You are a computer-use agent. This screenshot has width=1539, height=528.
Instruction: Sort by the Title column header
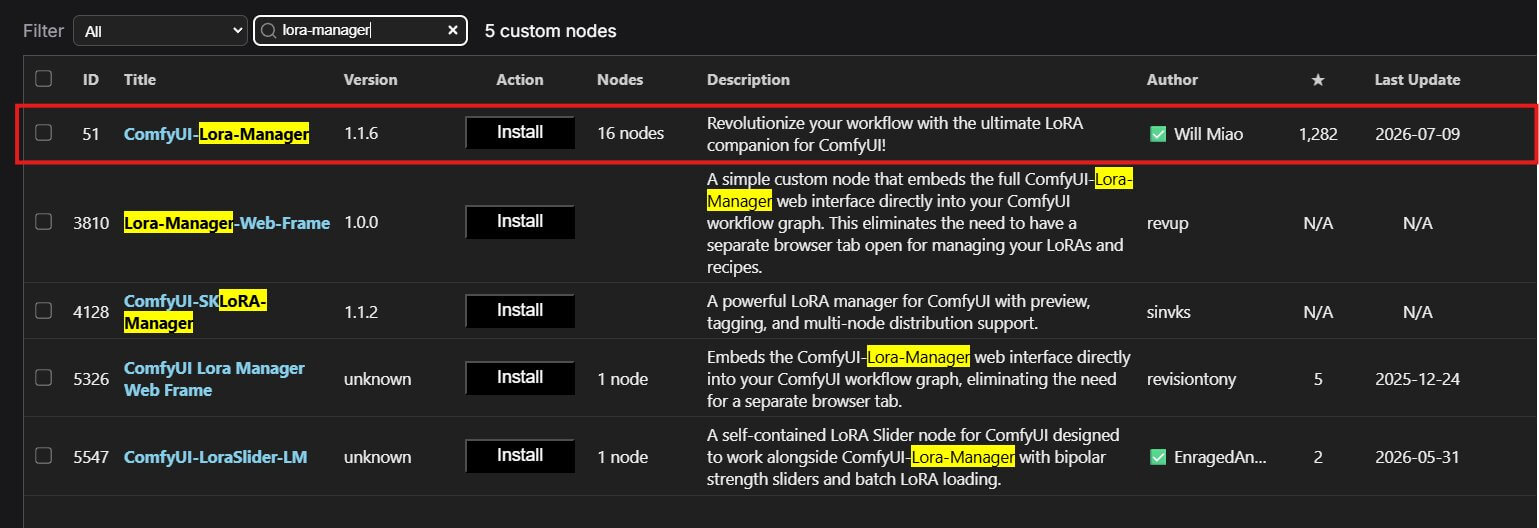click(x=140, y=79)
